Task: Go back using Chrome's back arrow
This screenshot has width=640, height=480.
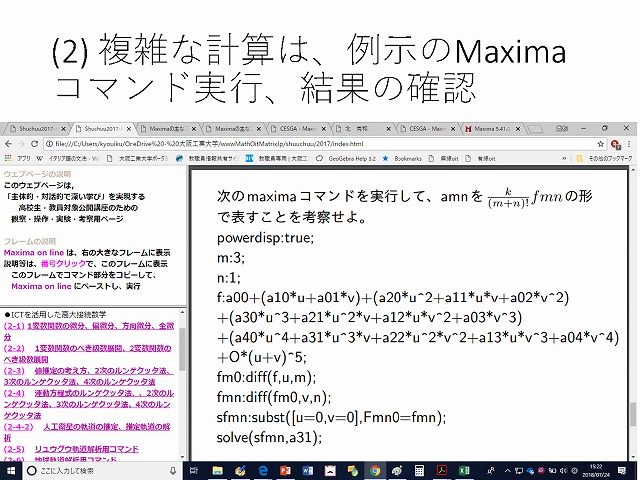Action: (x=9, y=144)
